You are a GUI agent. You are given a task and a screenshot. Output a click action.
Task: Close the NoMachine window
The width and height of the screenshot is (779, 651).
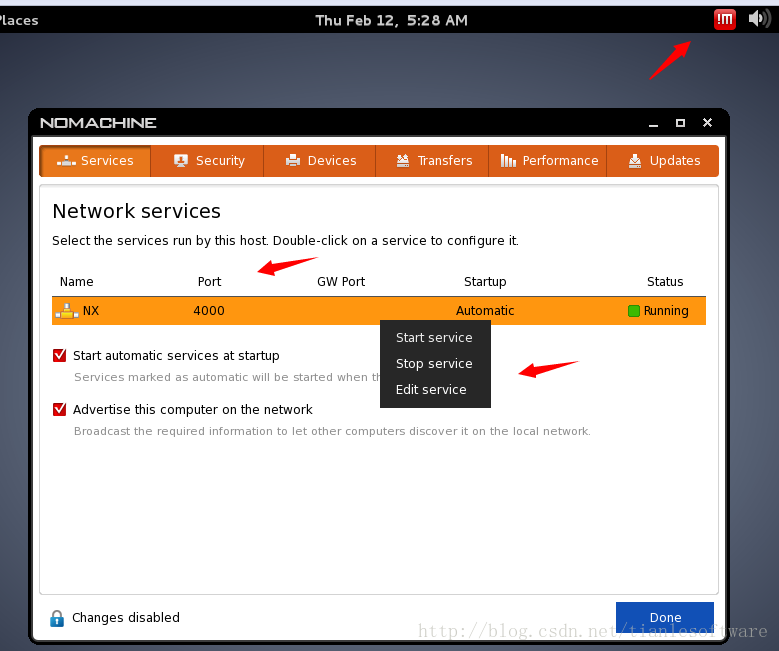(707, 122)
